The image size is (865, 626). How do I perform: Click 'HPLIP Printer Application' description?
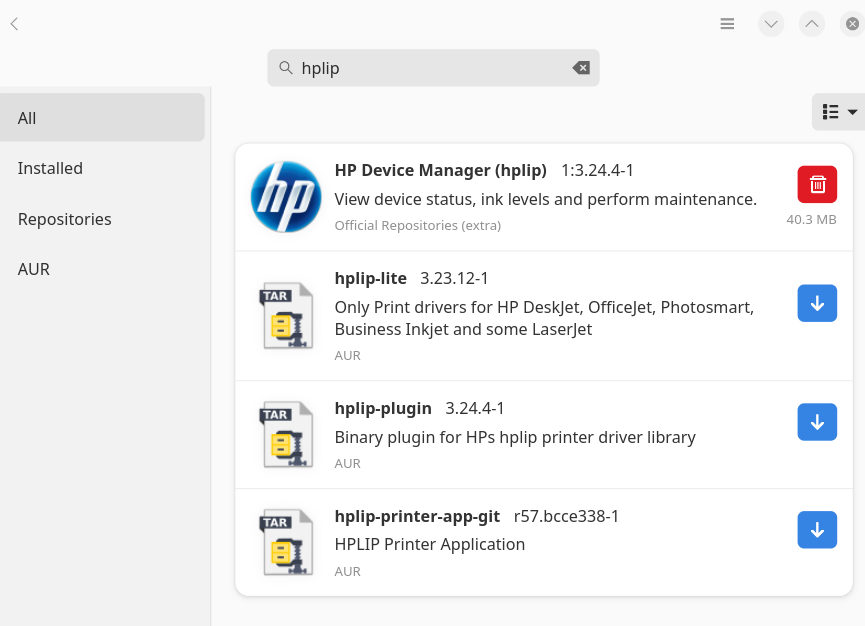430,544
